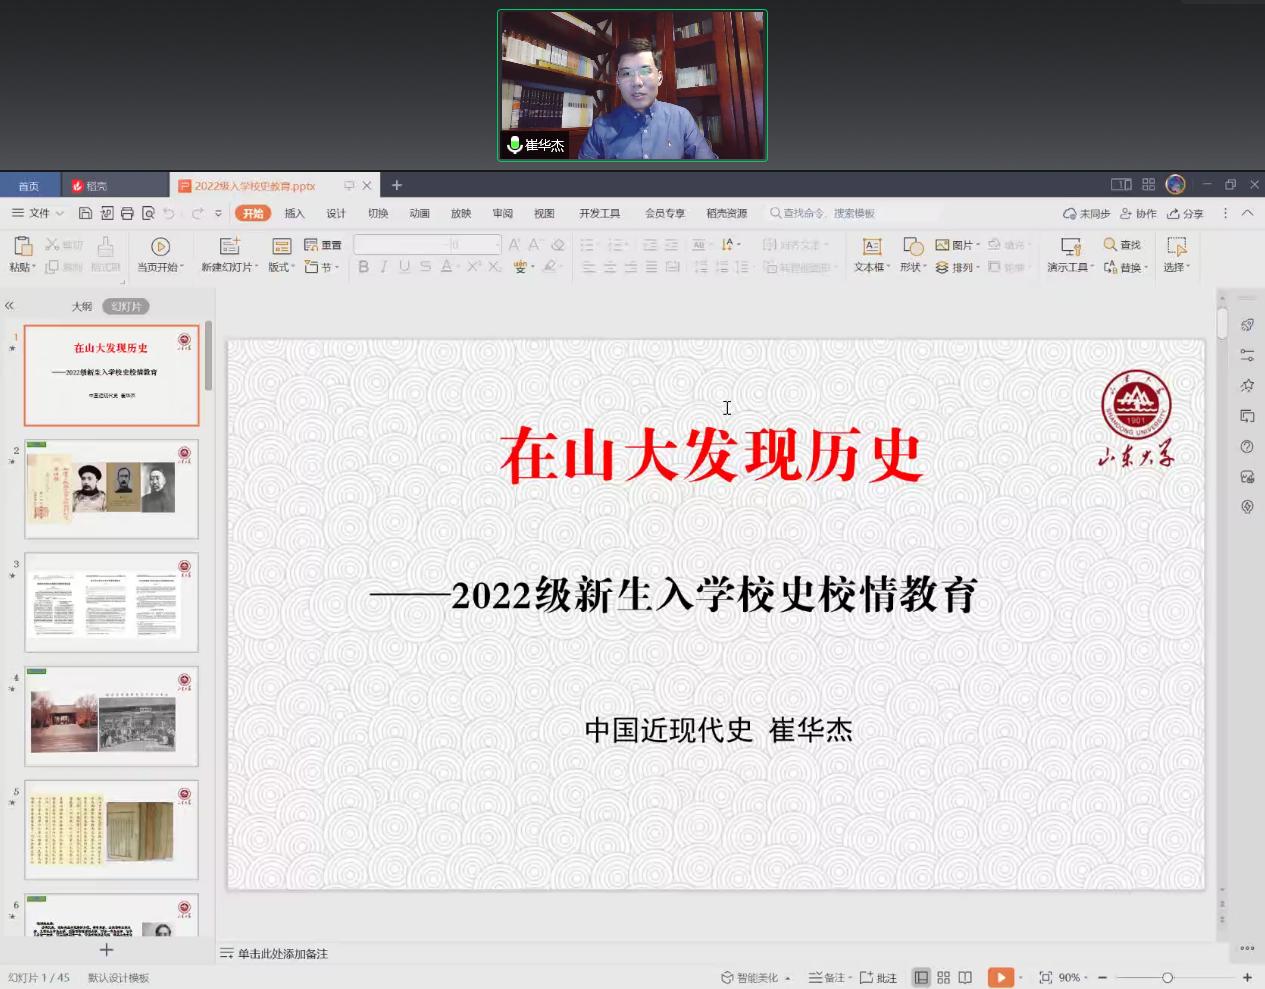Select slide 4 thumbnail in panel

[111, 716]
